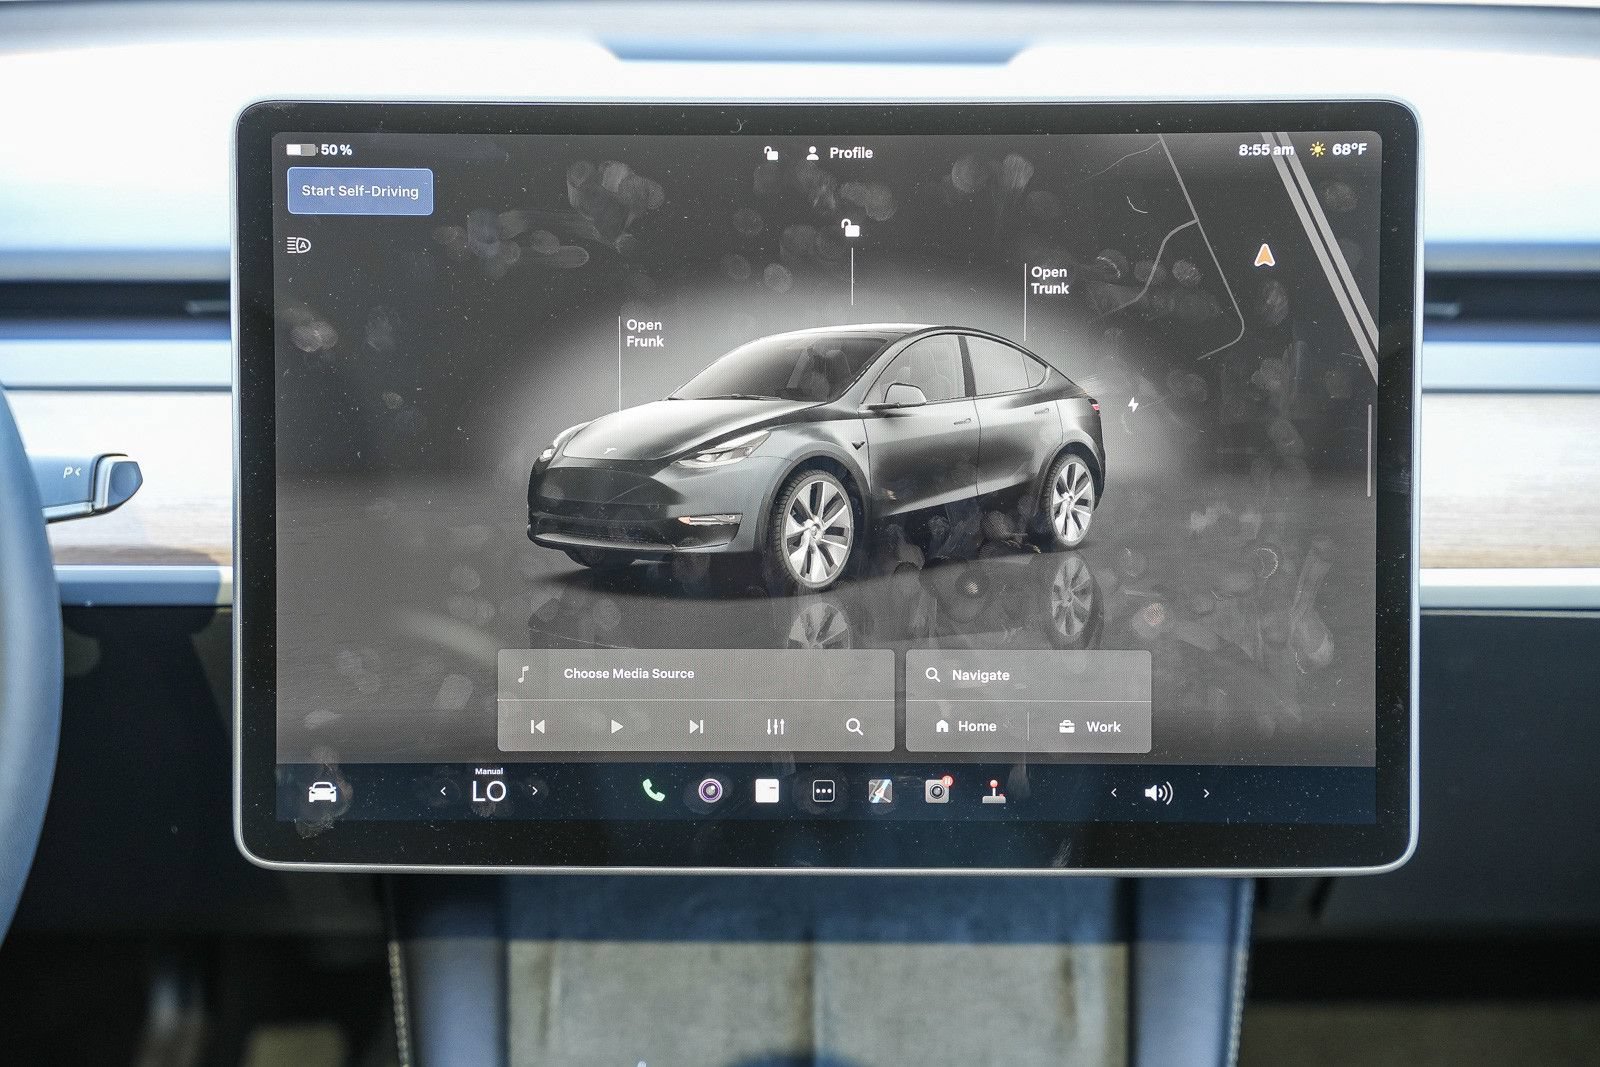Decrease the cabin temperature with the left arrow
The image size is (1600, 1067).
coord(443,792)
